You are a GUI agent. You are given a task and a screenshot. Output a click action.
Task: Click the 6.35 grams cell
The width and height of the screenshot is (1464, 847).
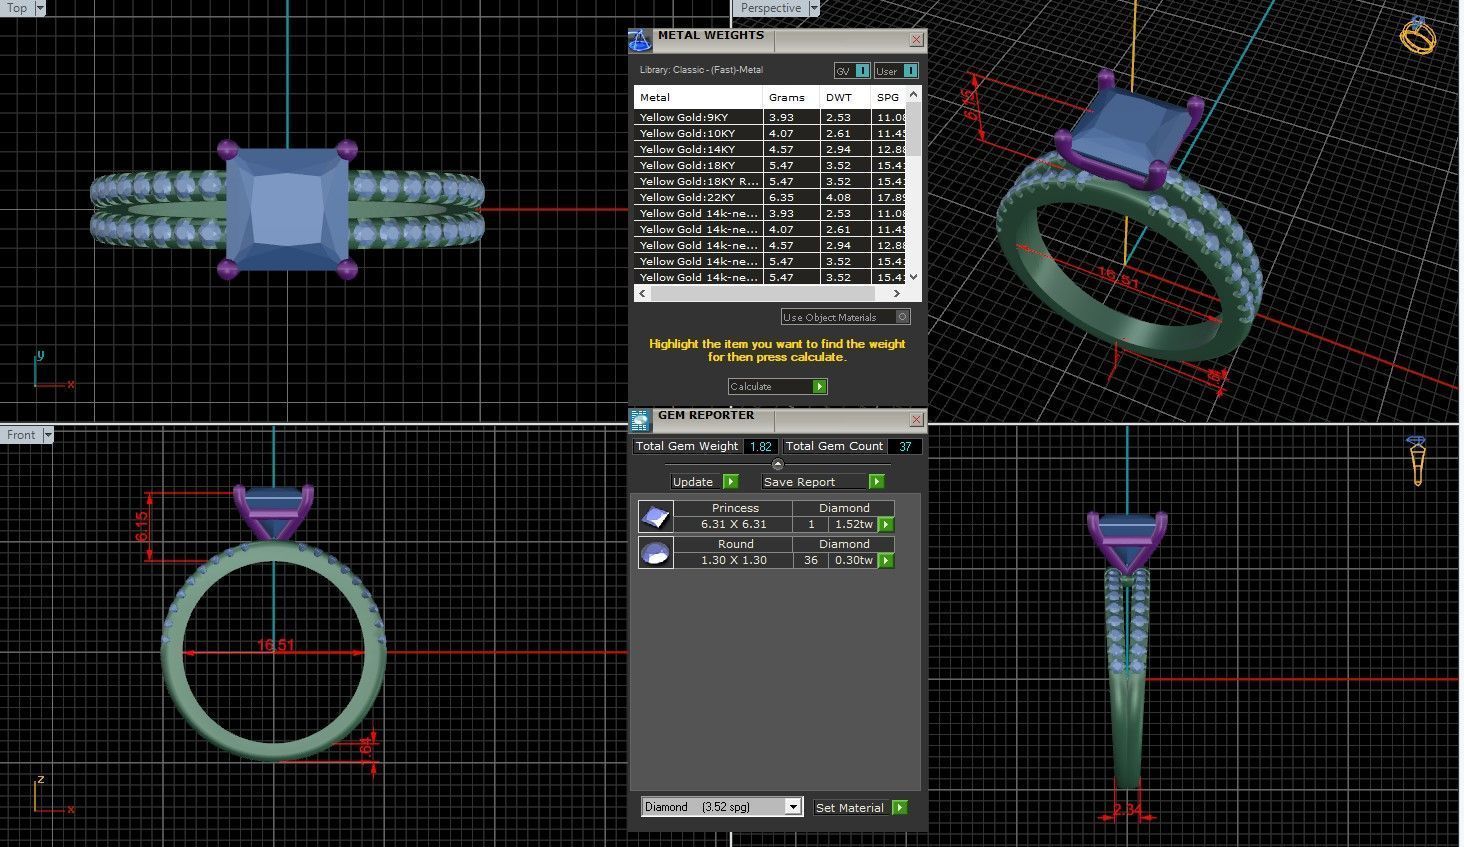pos(792,198)
